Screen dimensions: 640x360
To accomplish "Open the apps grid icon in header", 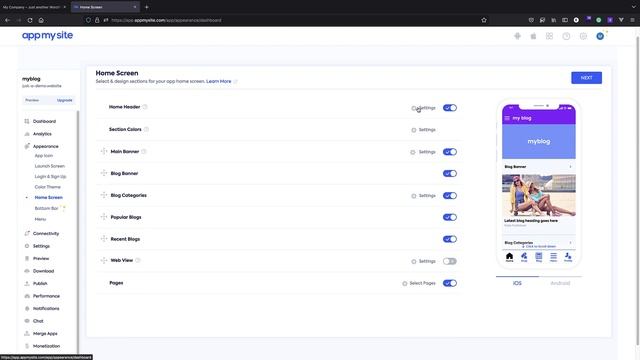I will (549, 36).
